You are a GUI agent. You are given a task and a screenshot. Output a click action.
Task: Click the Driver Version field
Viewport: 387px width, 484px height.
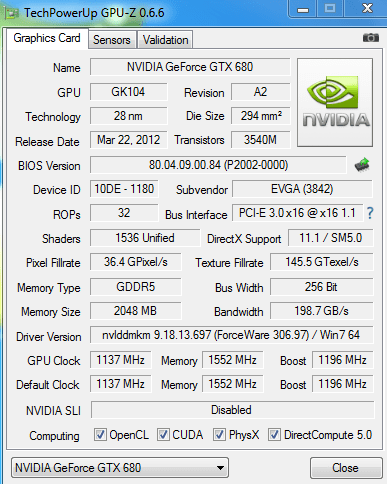(x=231, y=335)
